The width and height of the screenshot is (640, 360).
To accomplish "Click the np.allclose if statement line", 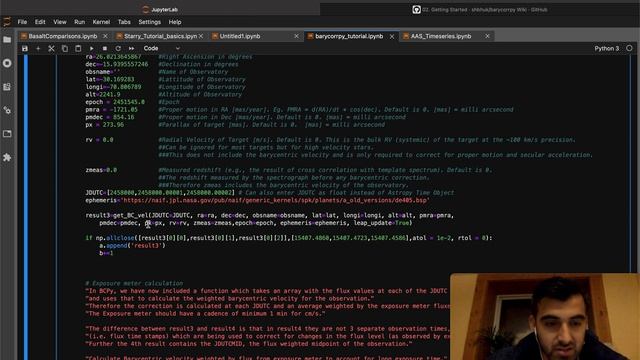I will 289,238.
